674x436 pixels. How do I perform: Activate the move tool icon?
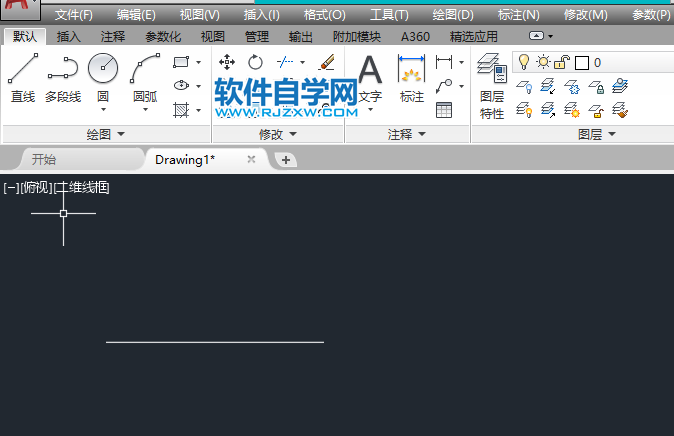(x=227, y=62)
